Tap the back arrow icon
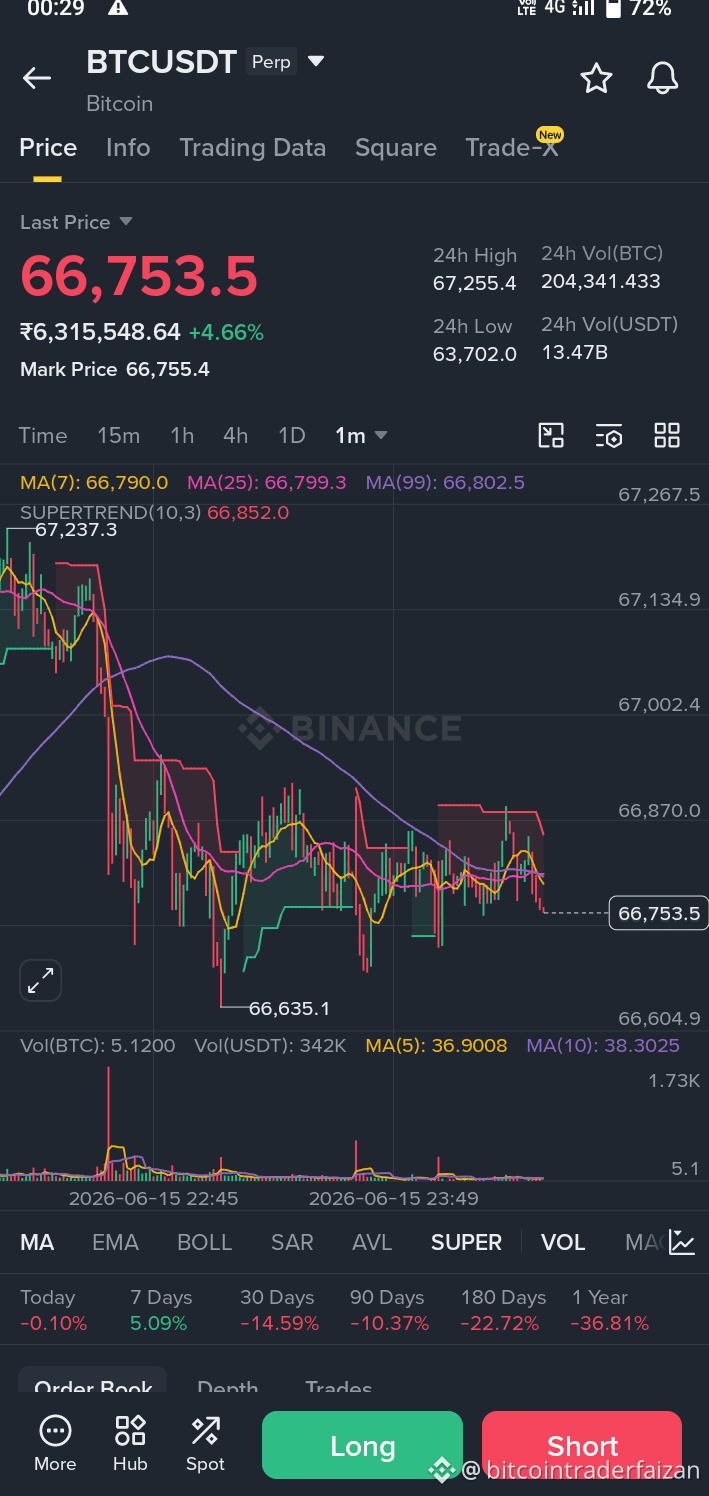This screenshot has height=1496, width=709. [37, 78]
